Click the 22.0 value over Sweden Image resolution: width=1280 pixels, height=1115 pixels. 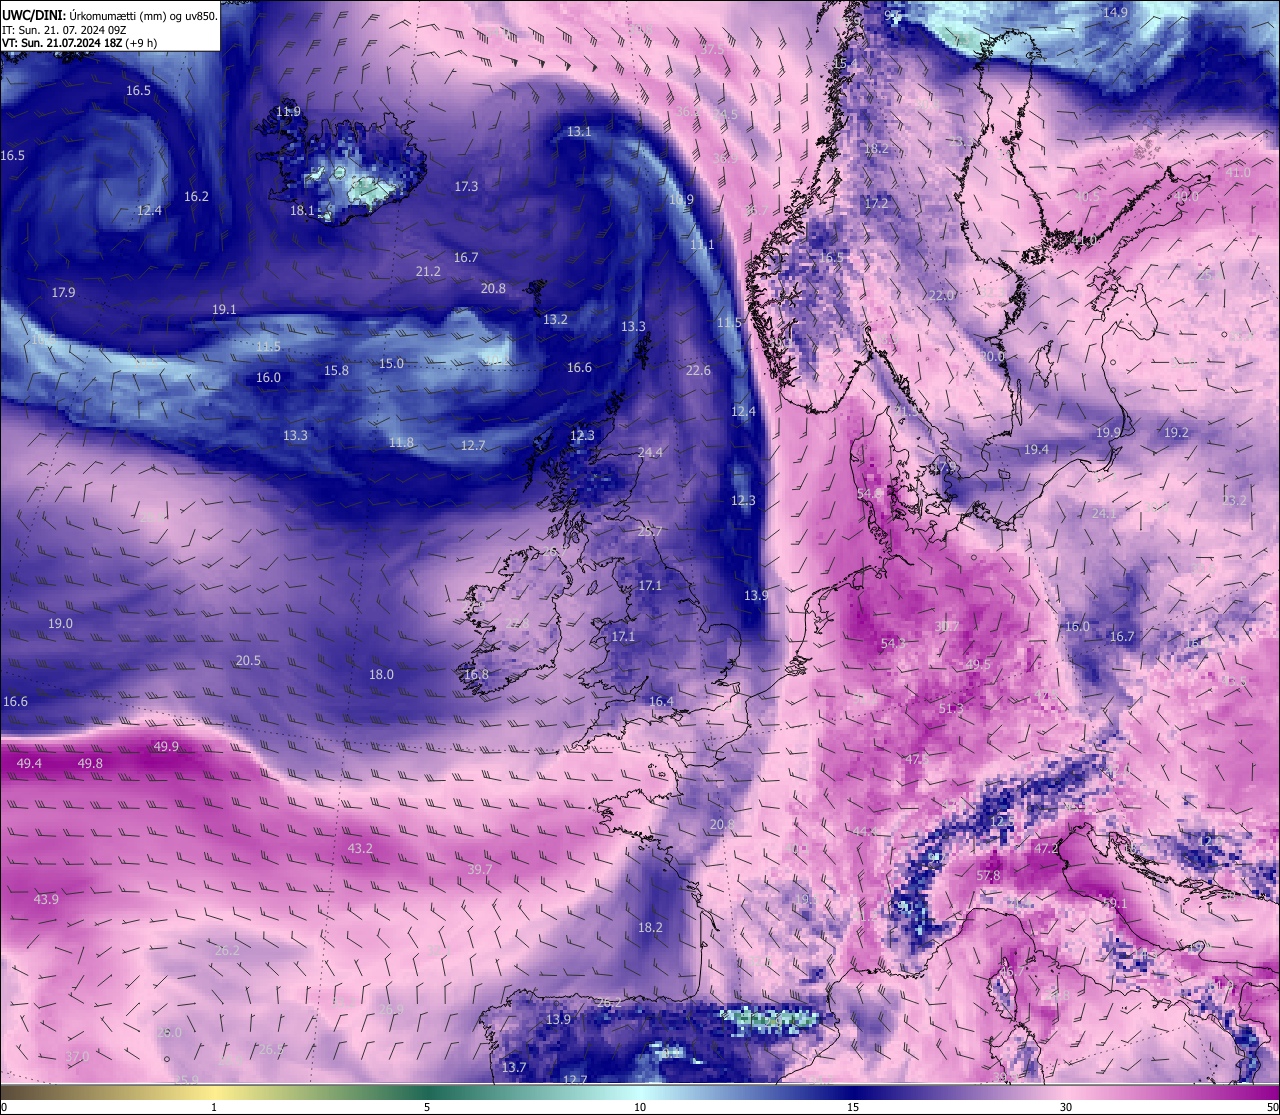[941, 296]
